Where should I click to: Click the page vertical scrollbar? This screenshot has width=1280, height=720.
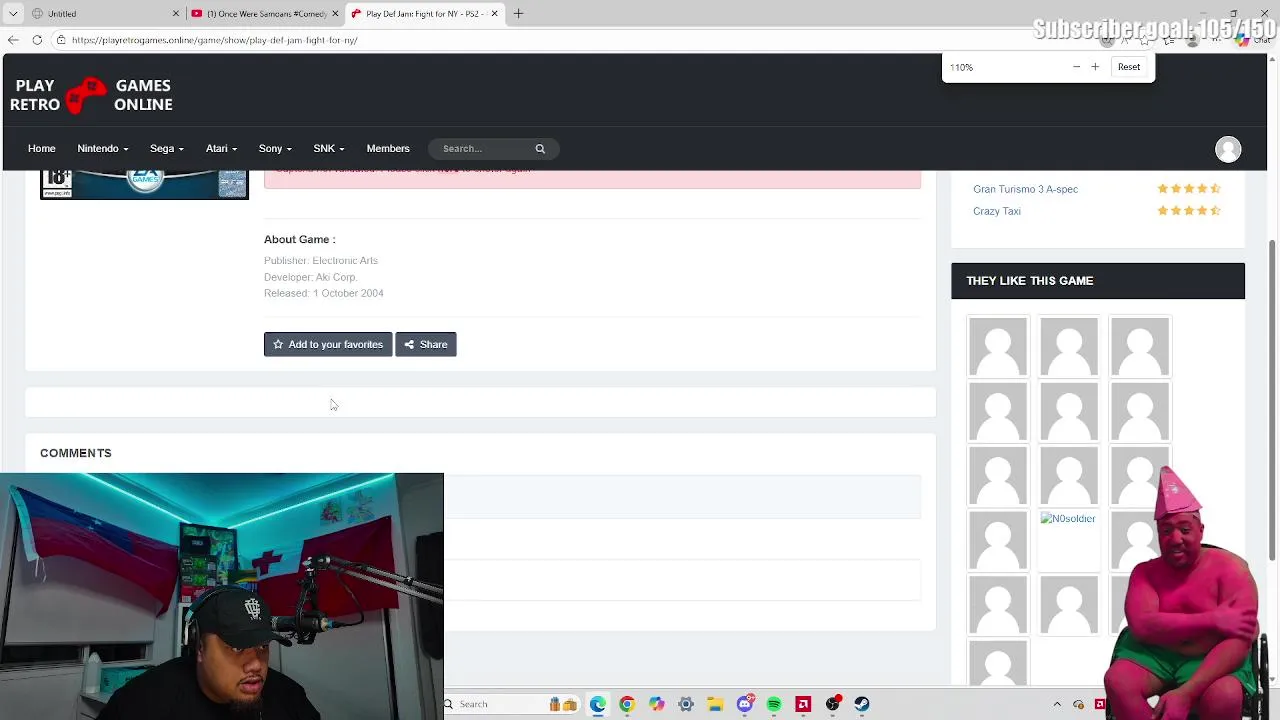point(1273,400)
